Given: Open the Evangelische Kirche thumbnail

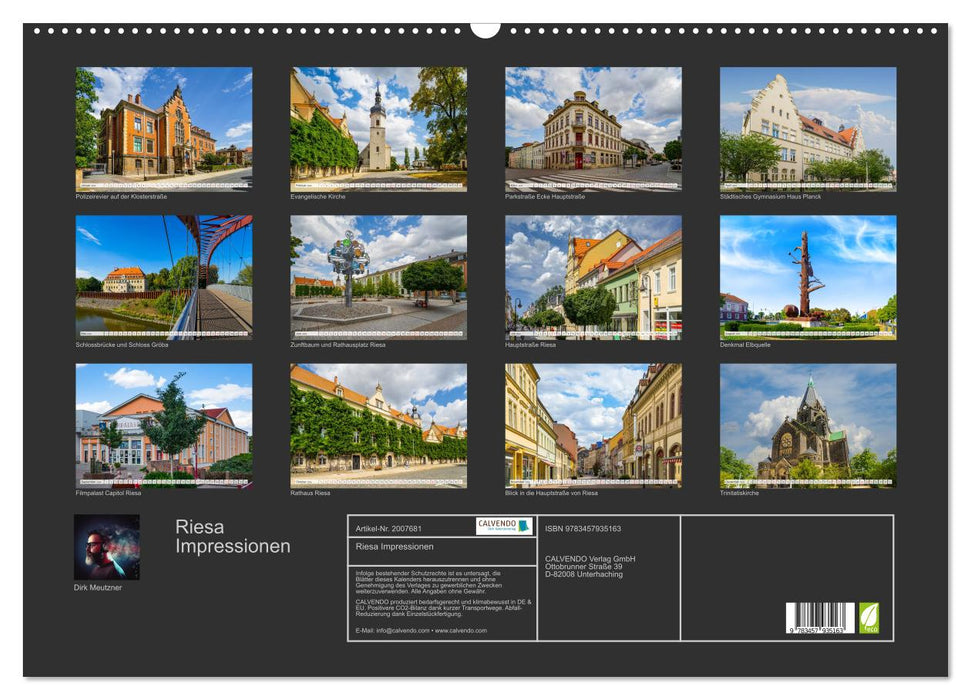Looking at the screenshot, I should pyautogui.click(x=380, y=130).
